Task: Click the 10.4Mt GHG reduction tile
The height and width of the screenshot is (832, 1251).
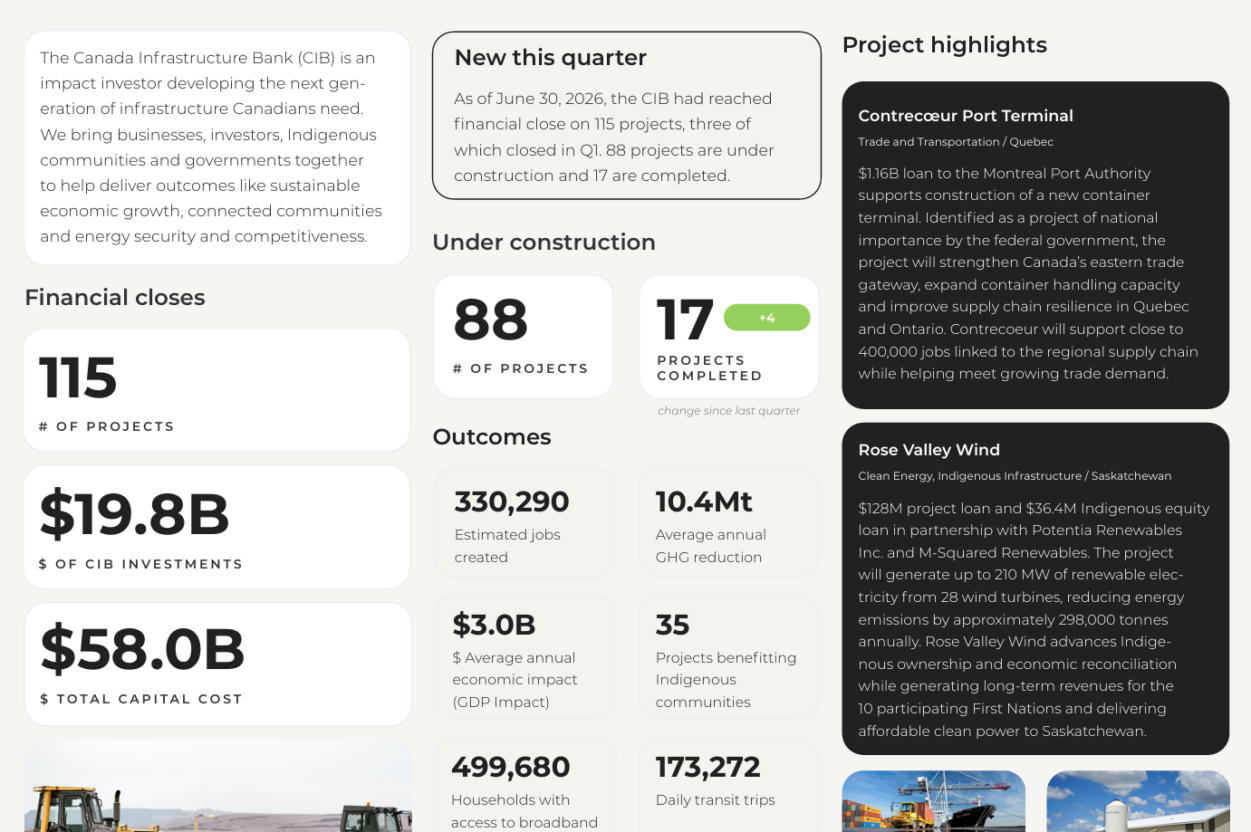Action: (x=729, y=523)
